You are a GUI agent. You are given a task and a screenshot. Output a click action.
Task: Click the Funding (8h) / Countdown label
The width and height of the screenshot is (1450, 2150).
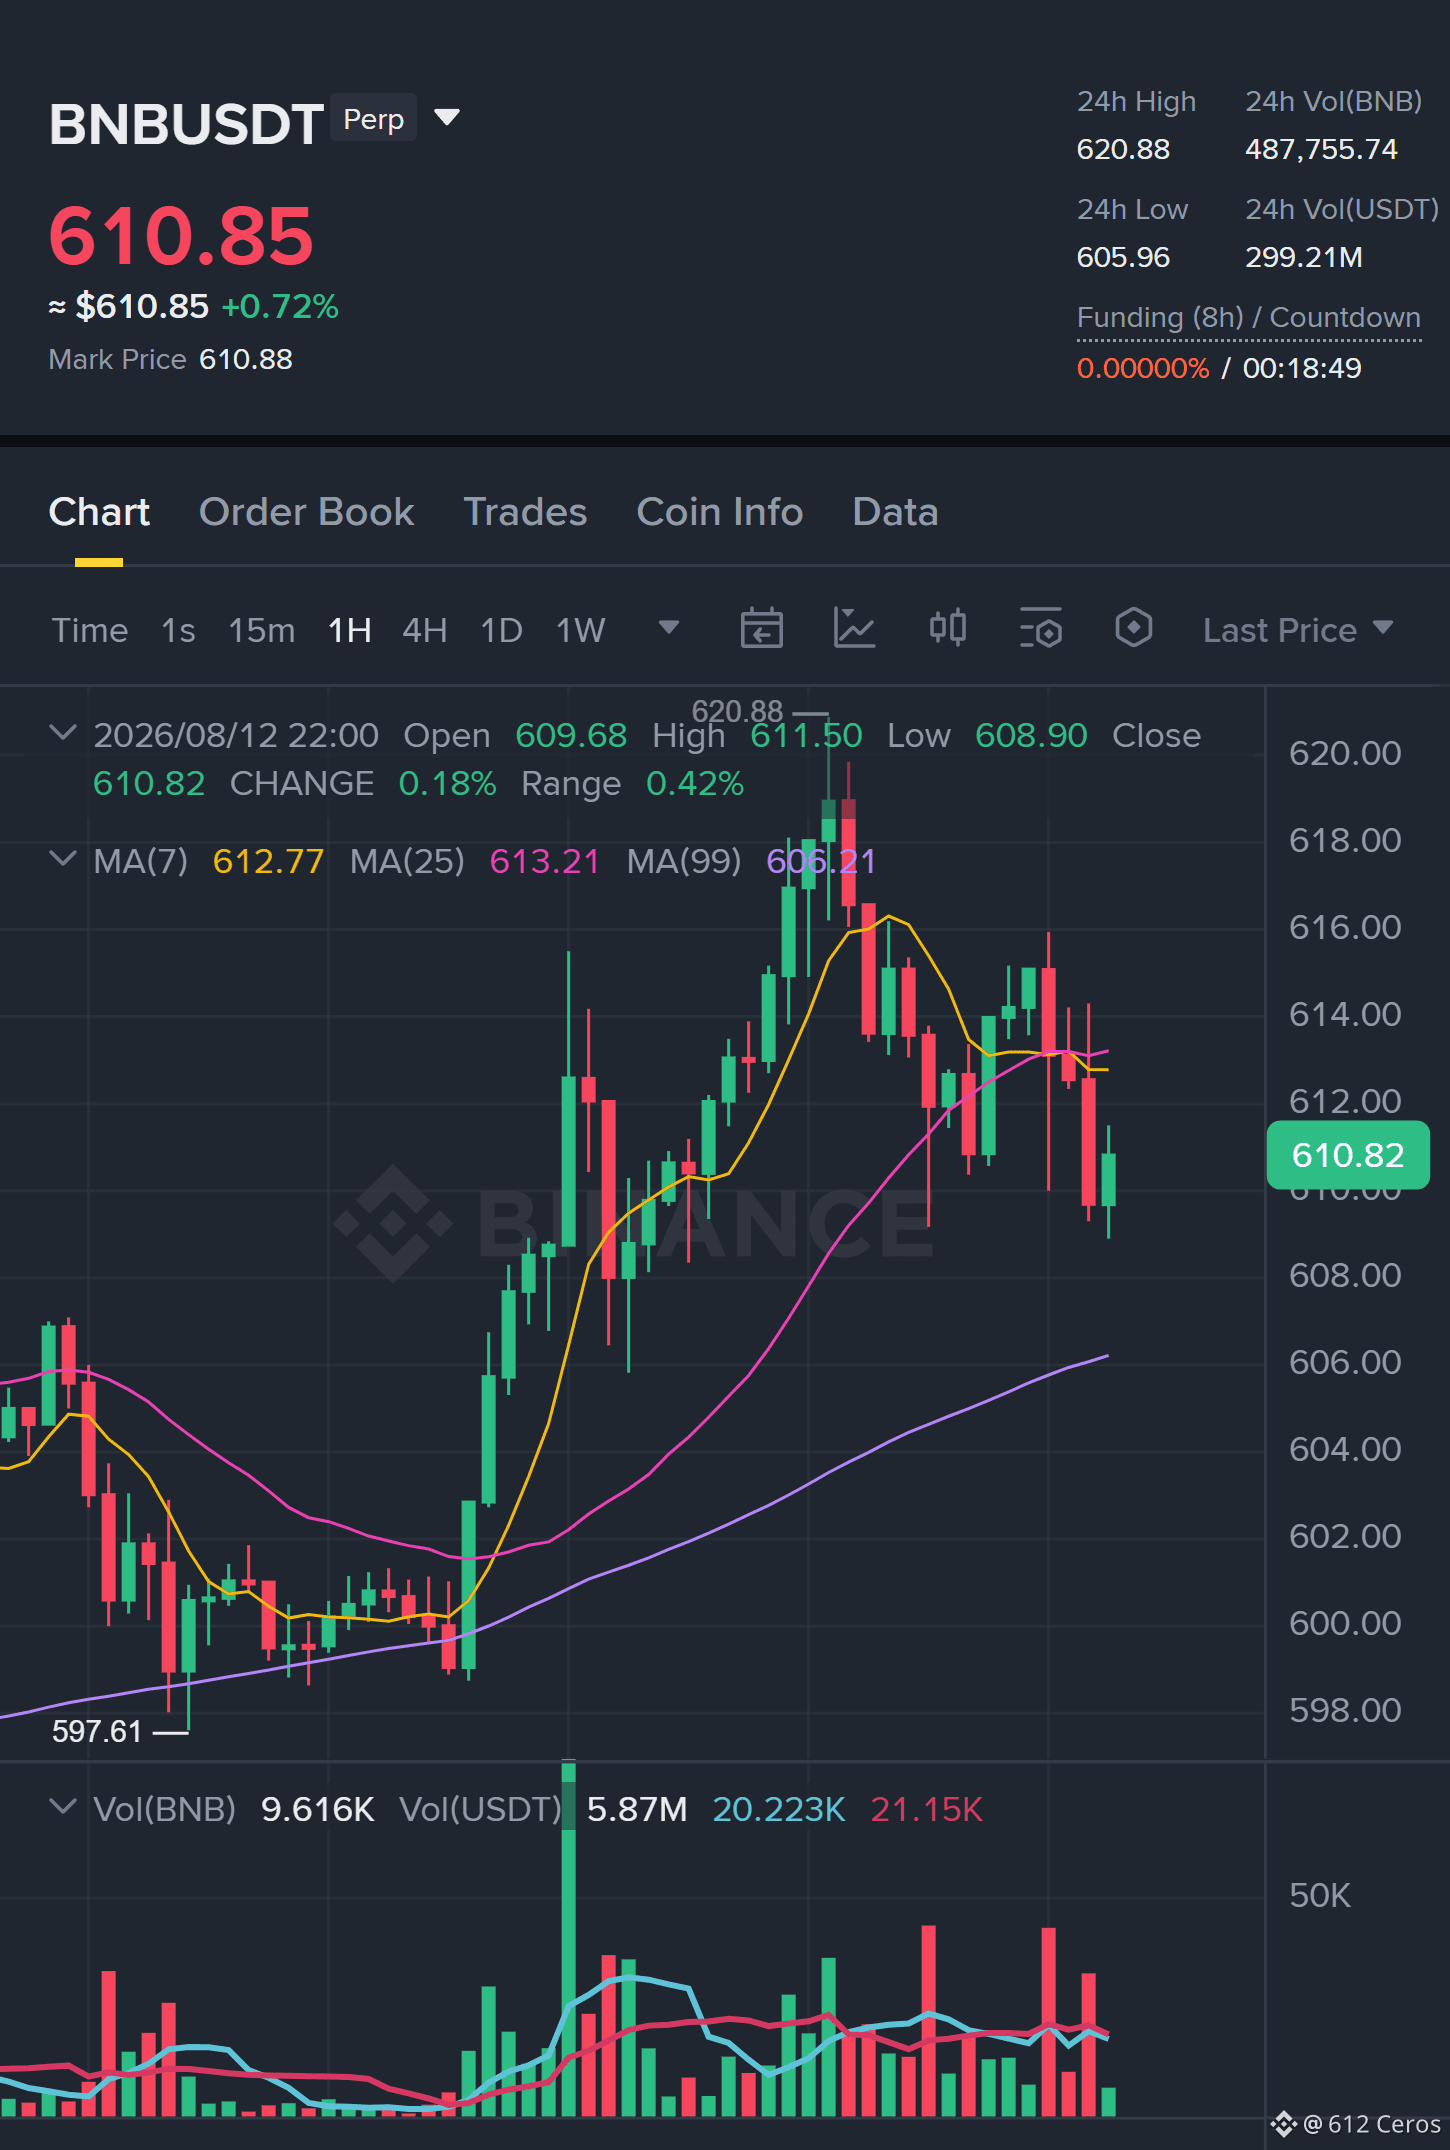pyautogui.click(x=1248, y=317)
